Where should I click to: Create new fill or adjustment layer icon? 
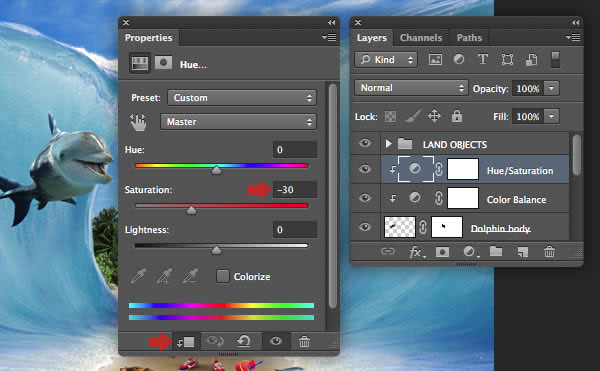click(470, 252)
